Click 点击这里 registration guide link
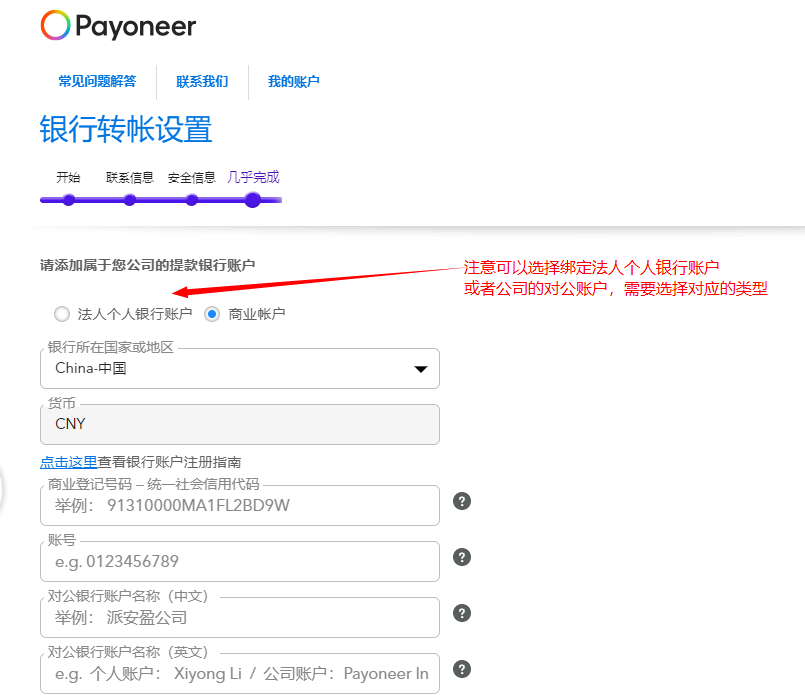Screen dimensions: 805x697 coord(69,462)
